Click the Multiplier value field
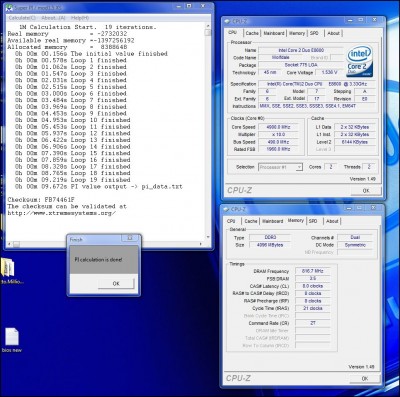Screen dimensions: 400x397 tap(278, 134)
